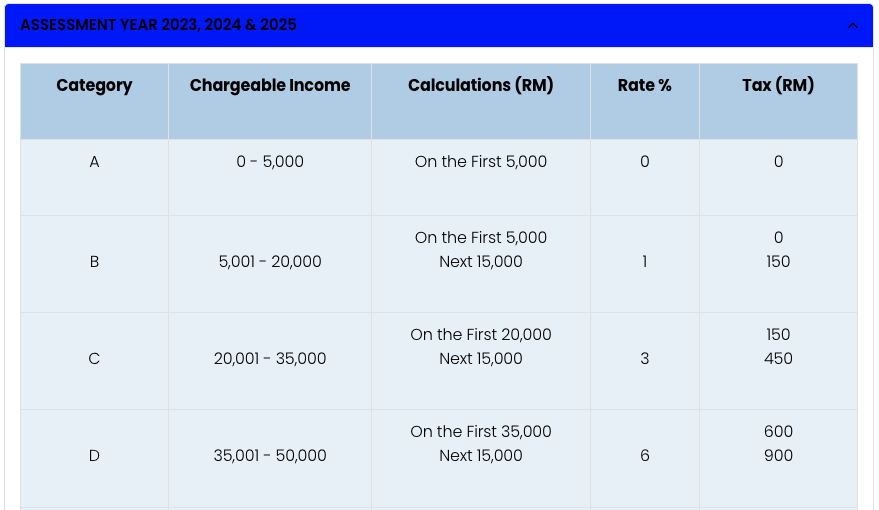879x510 pixels.
Task: Click category C cell
Action: [x=94, y=359]
